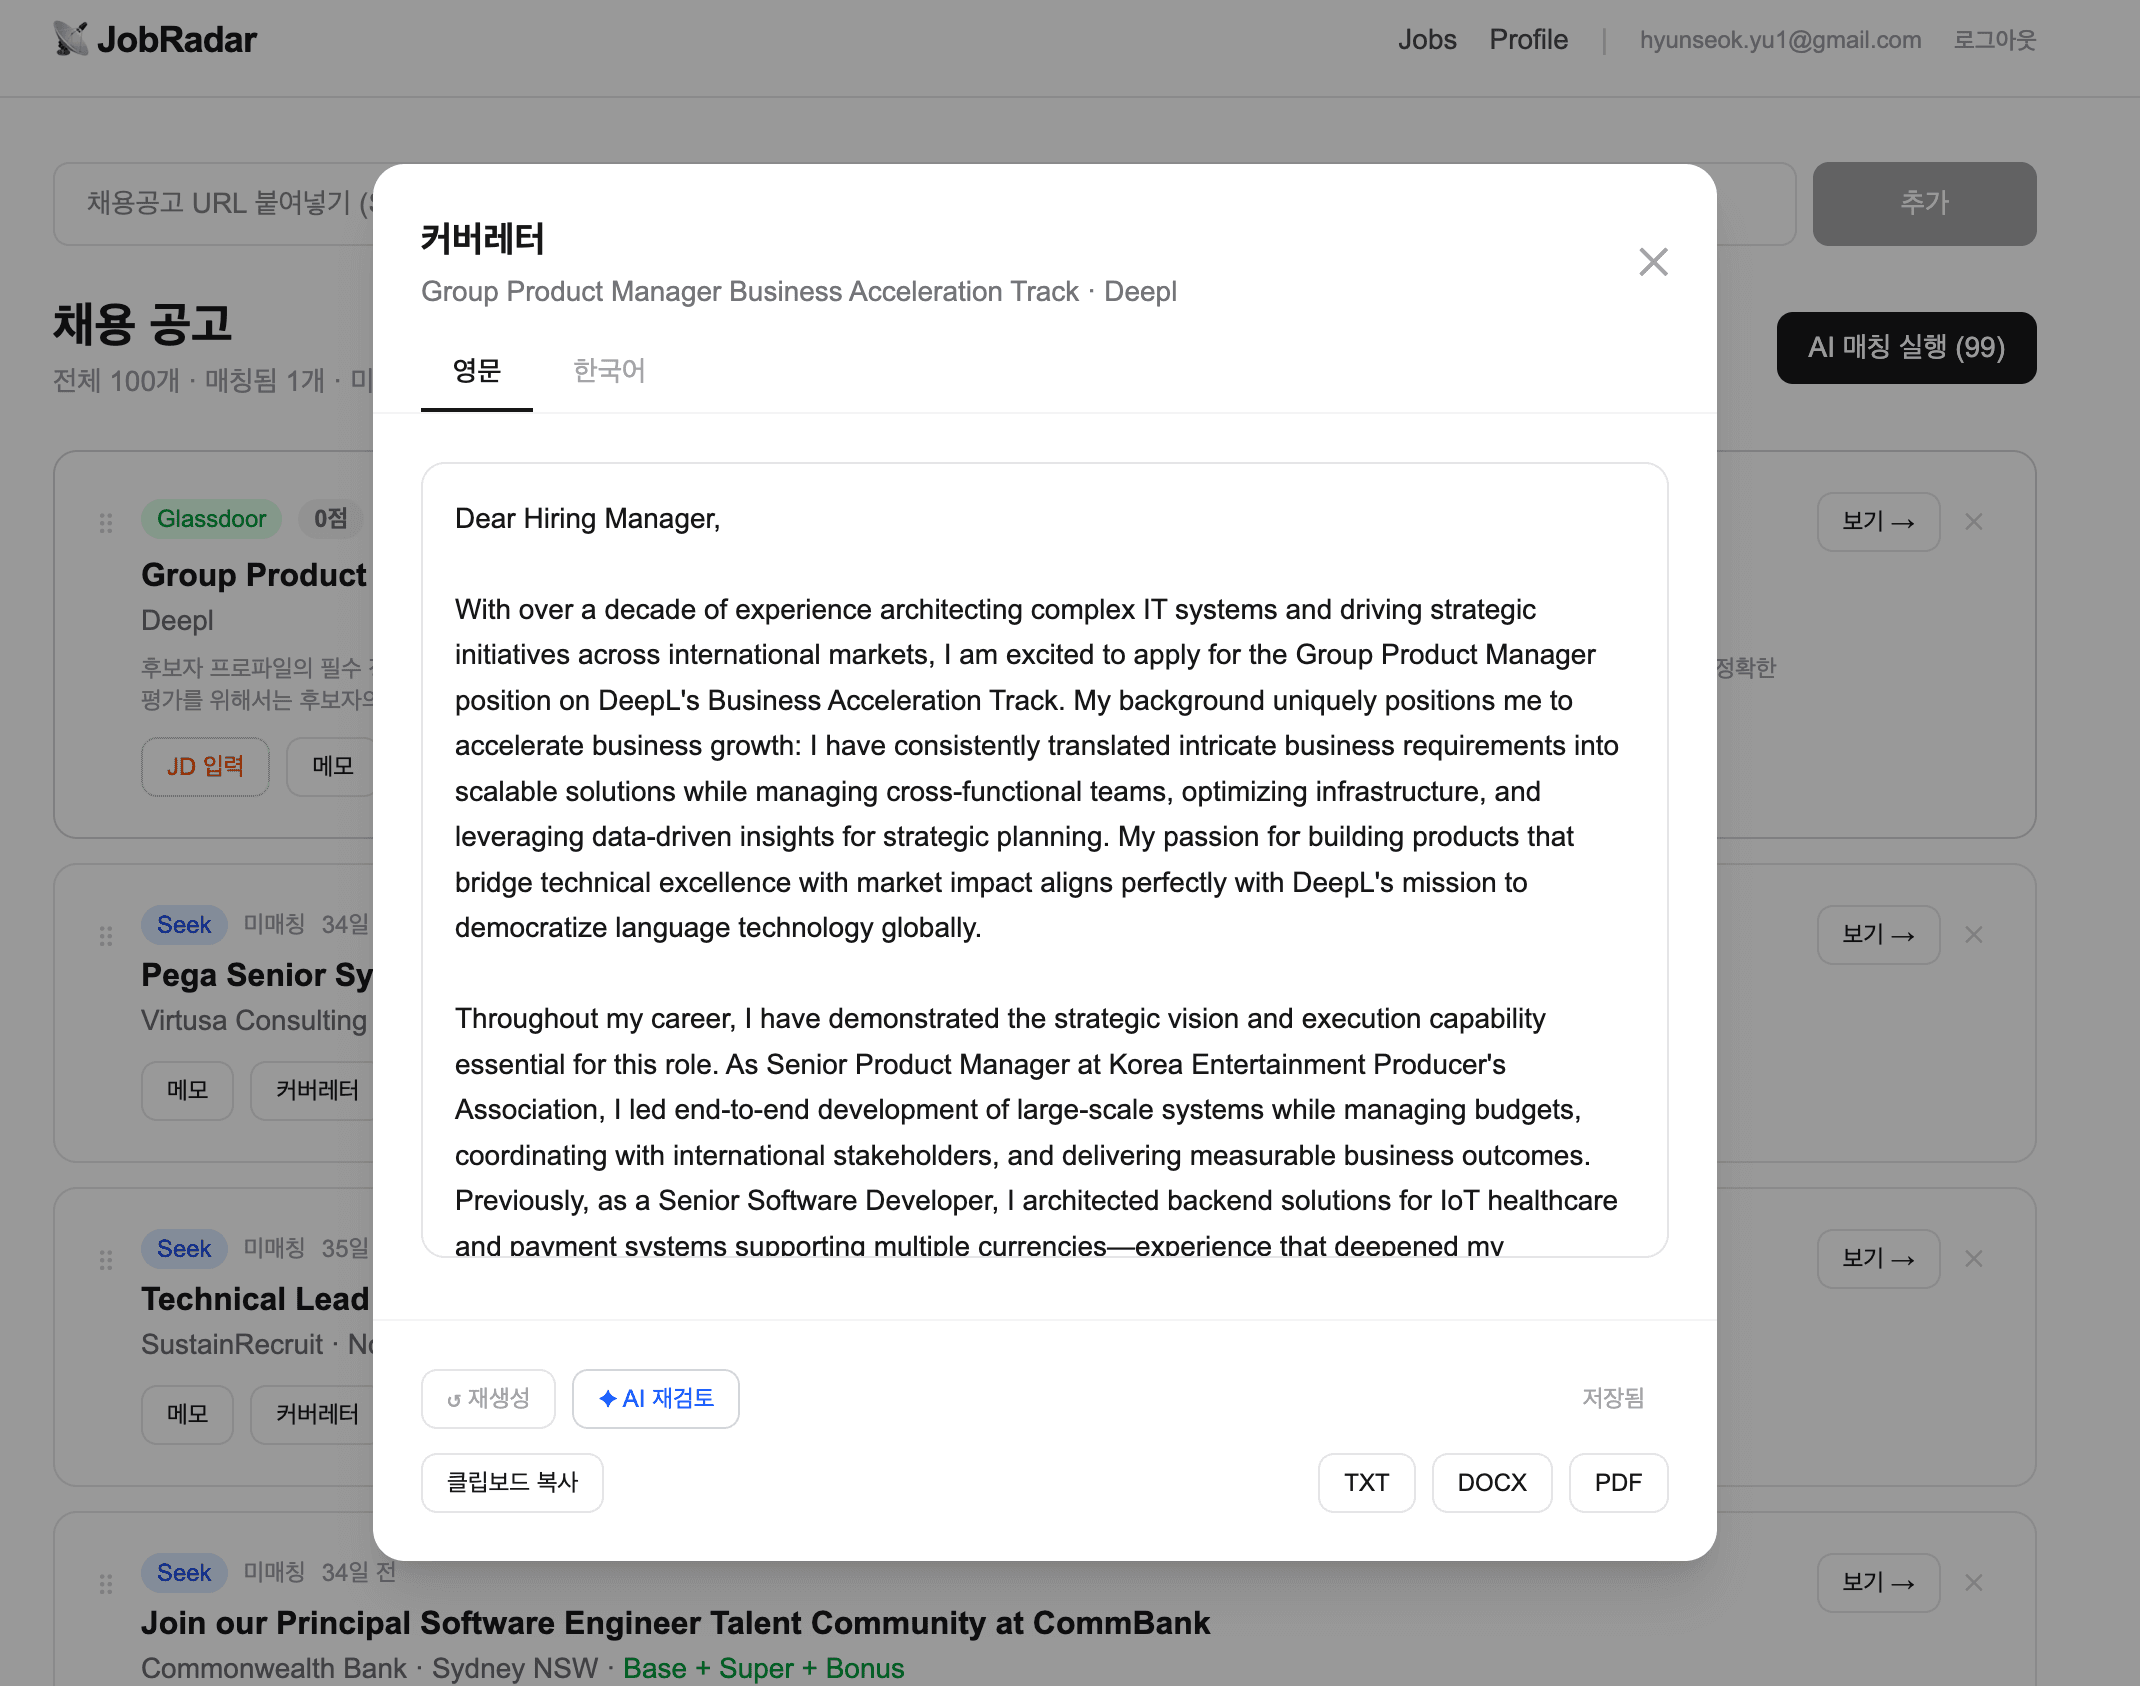Switch to the 영문 tab
This screenshot has width=2140, height=1686.
pyautogui.click(x=476, y=371)
